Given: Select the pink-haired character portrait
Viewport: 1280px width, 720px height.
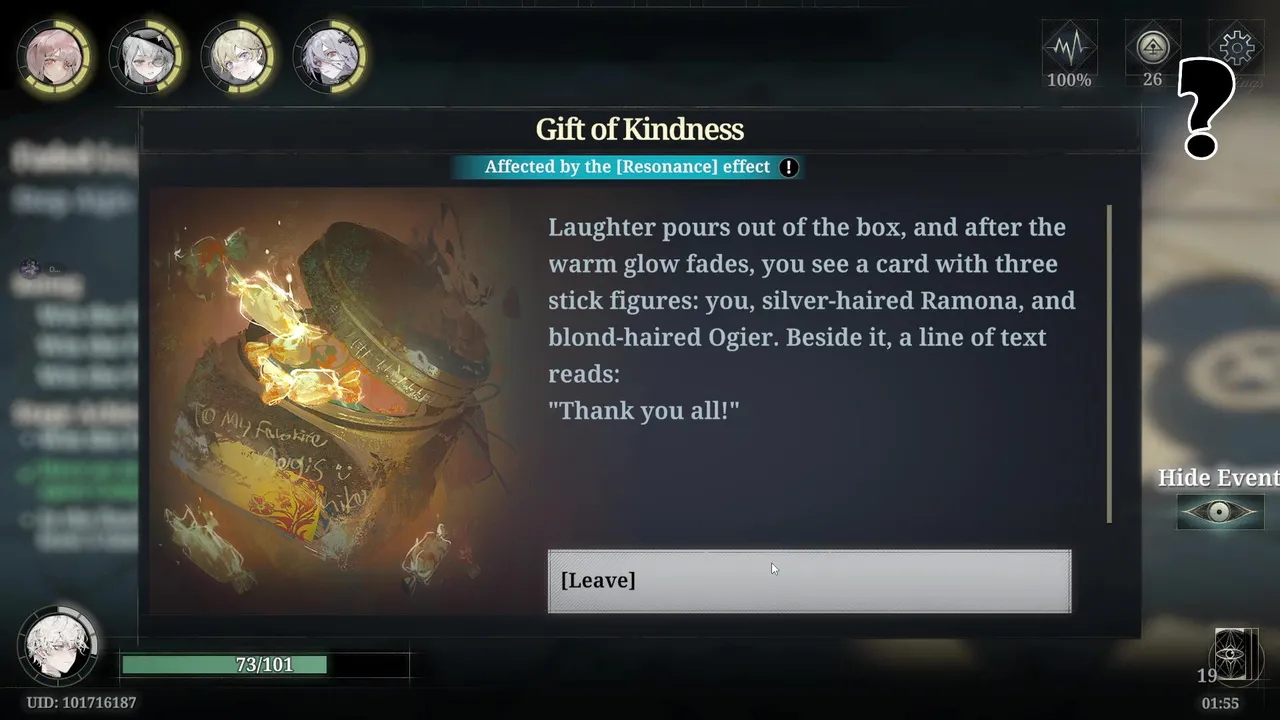Looking at the screenshot, I should click(54, 56).
